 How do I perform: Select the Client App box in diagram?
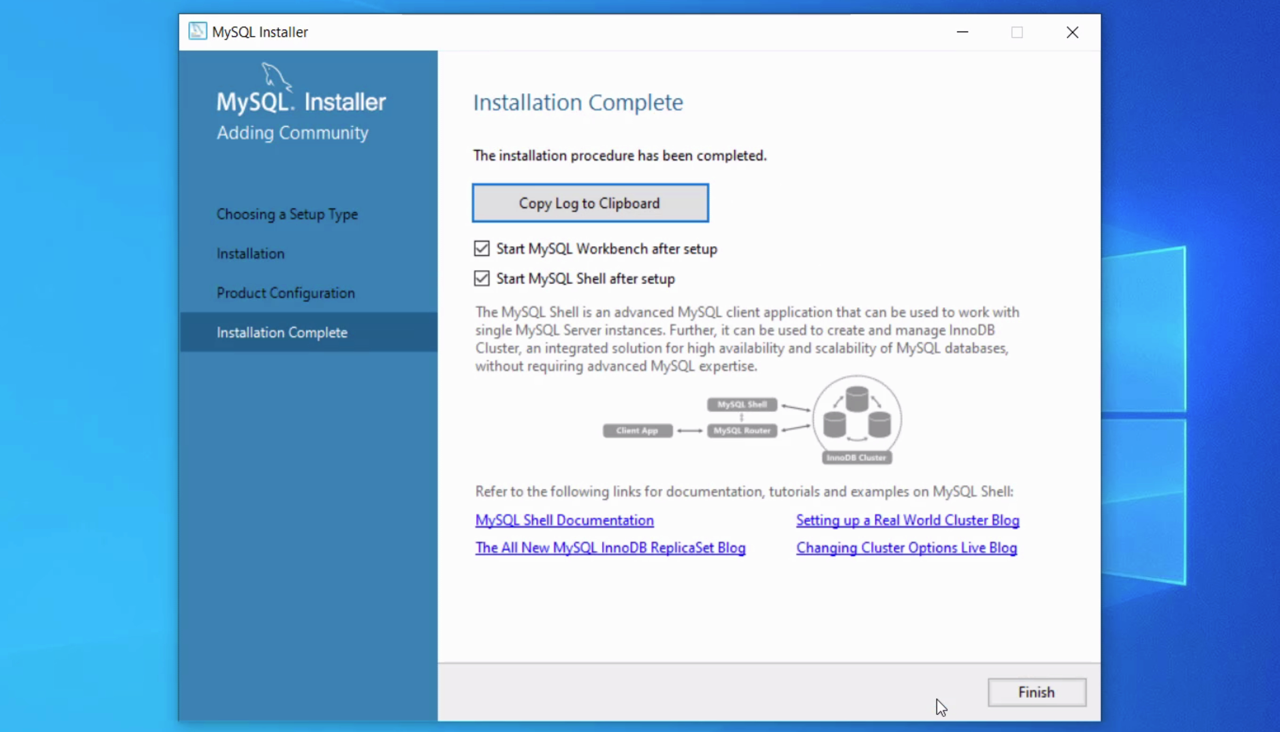pyautogui.click(x=637, y=431)
